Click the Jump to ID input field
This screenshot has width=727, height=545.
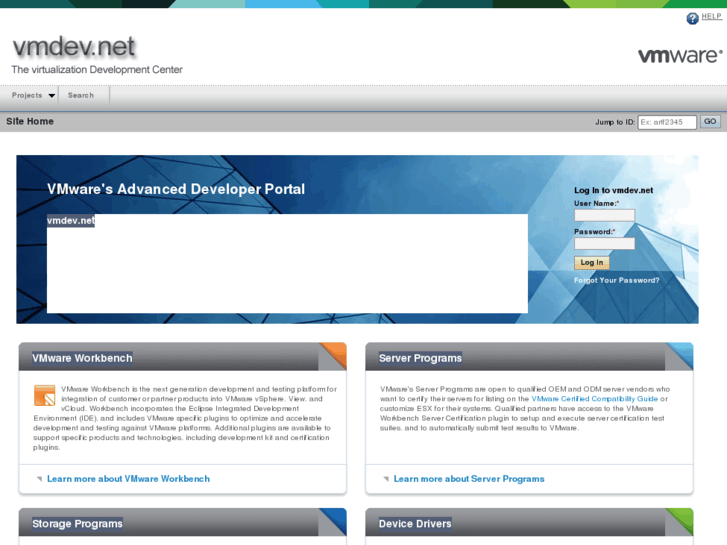point(667,122)
